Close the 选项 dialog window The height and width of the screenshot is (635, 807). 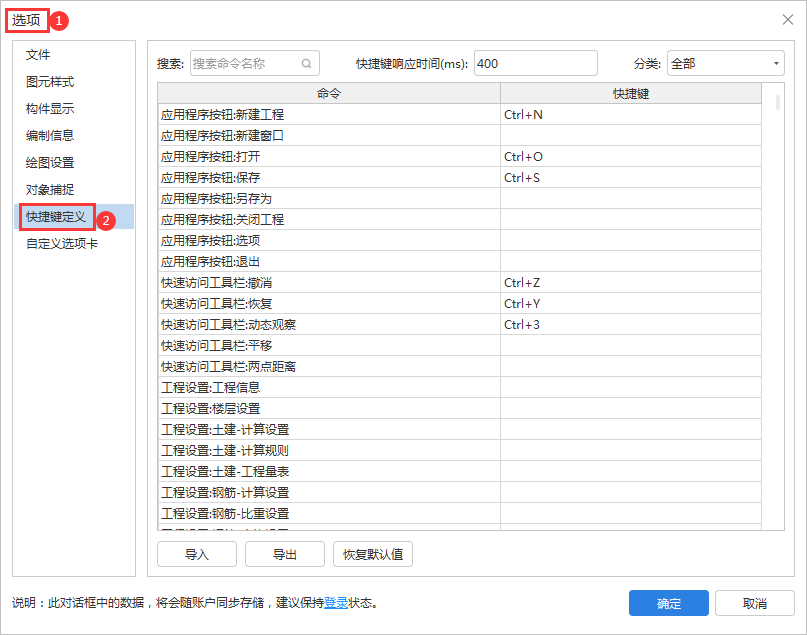787,20
